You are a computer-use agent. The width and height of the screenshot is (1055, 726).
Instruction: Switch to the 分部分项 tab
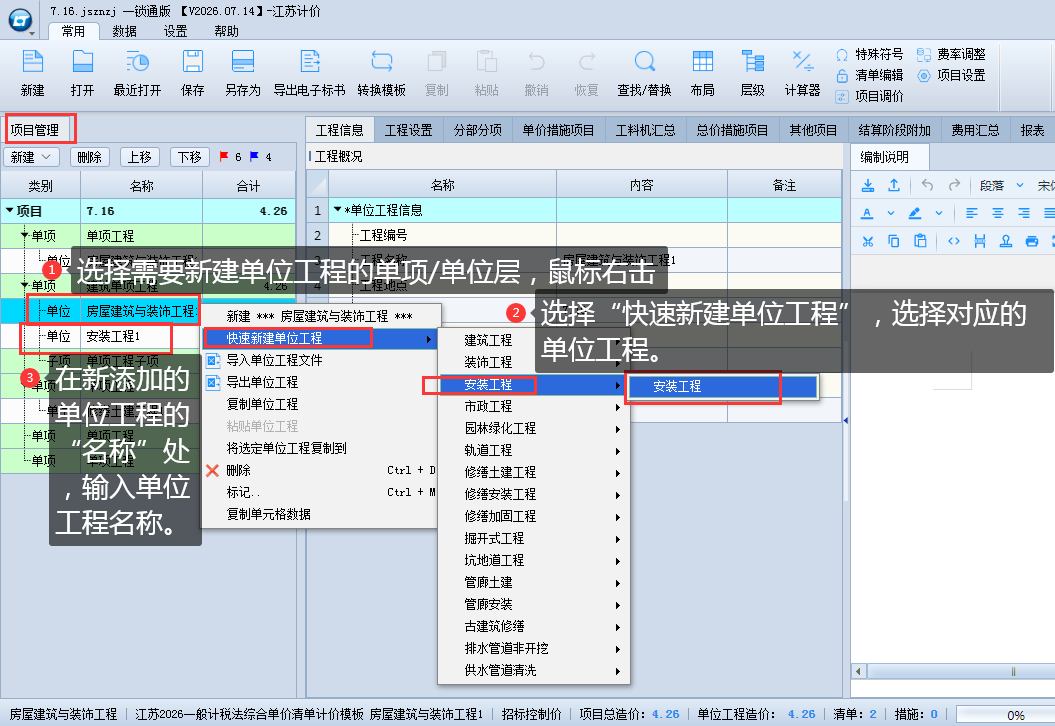[478, 130]
